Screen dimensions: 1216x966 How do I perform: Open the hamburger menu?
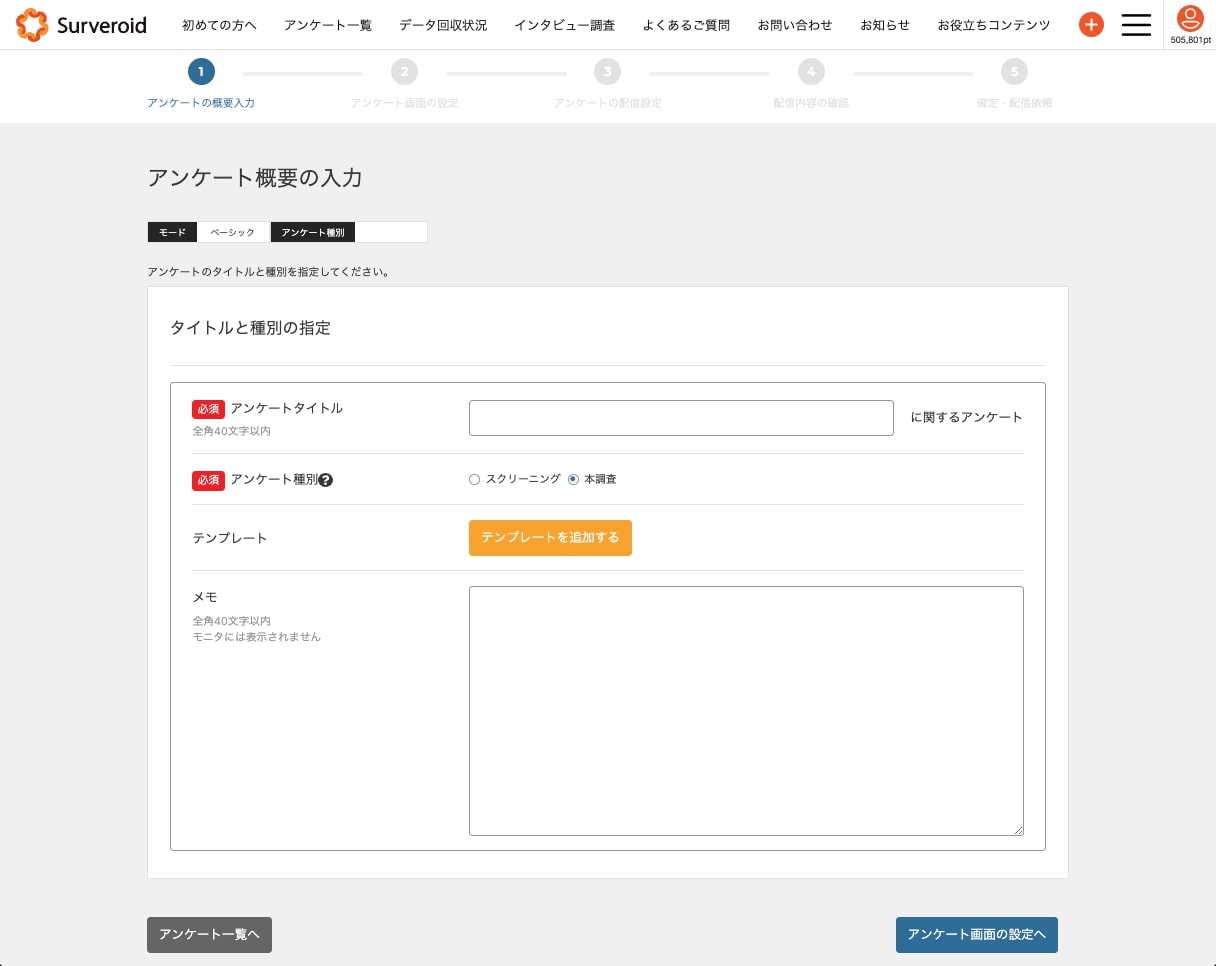coord(1136,25)
